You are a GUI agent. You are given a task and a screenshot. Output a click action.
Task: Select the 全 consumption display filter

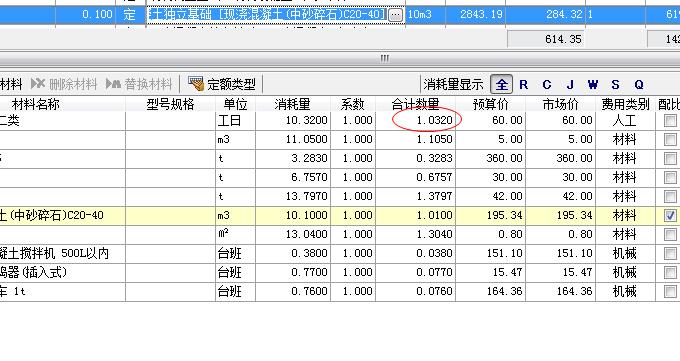[x=501, y=84]
